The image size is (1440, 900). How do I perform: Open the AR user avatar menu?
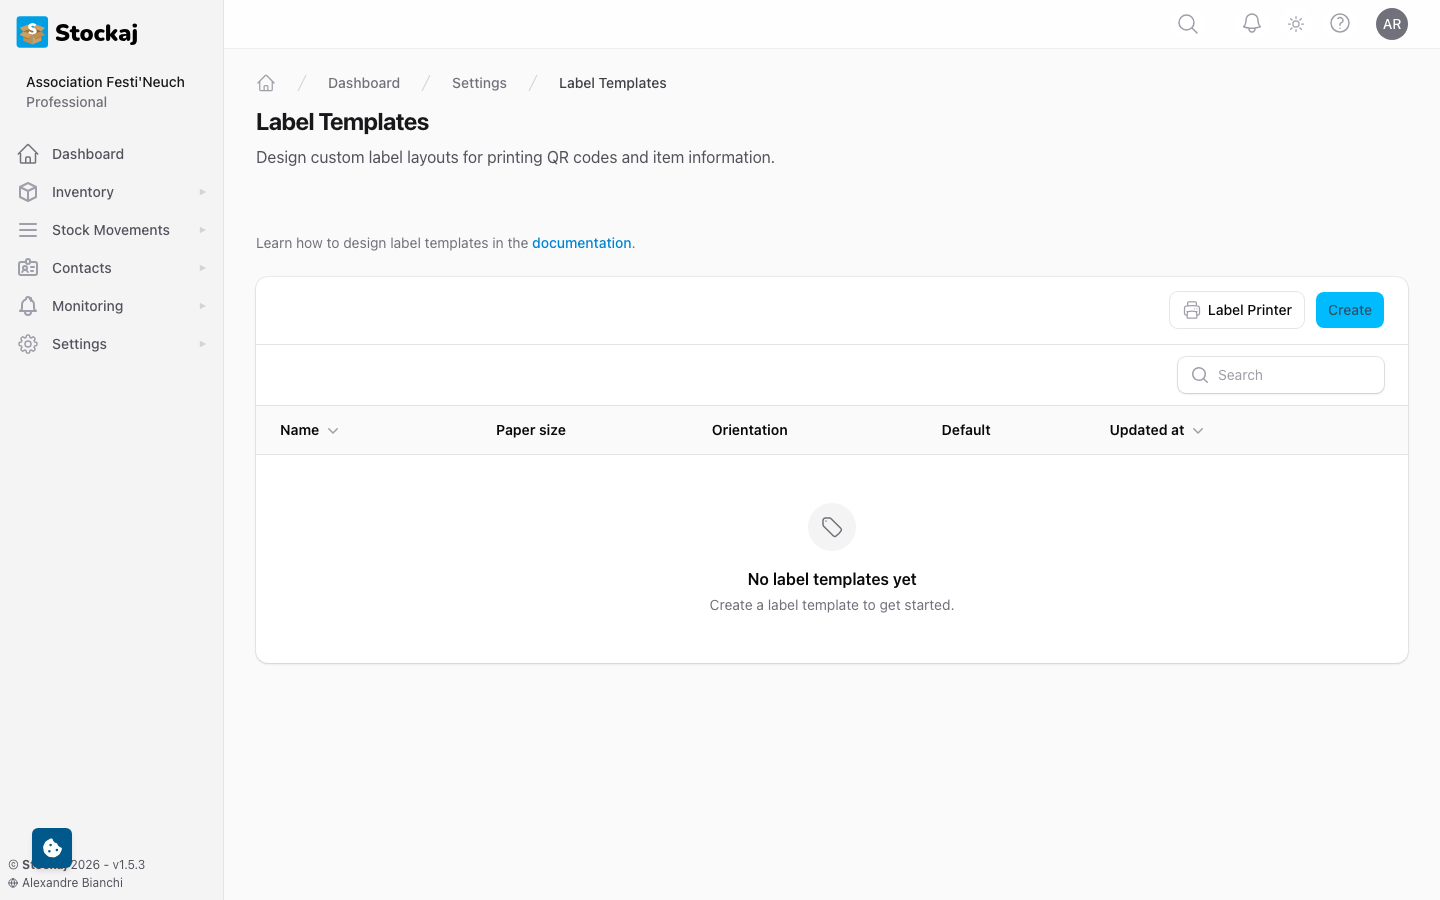1392,24
